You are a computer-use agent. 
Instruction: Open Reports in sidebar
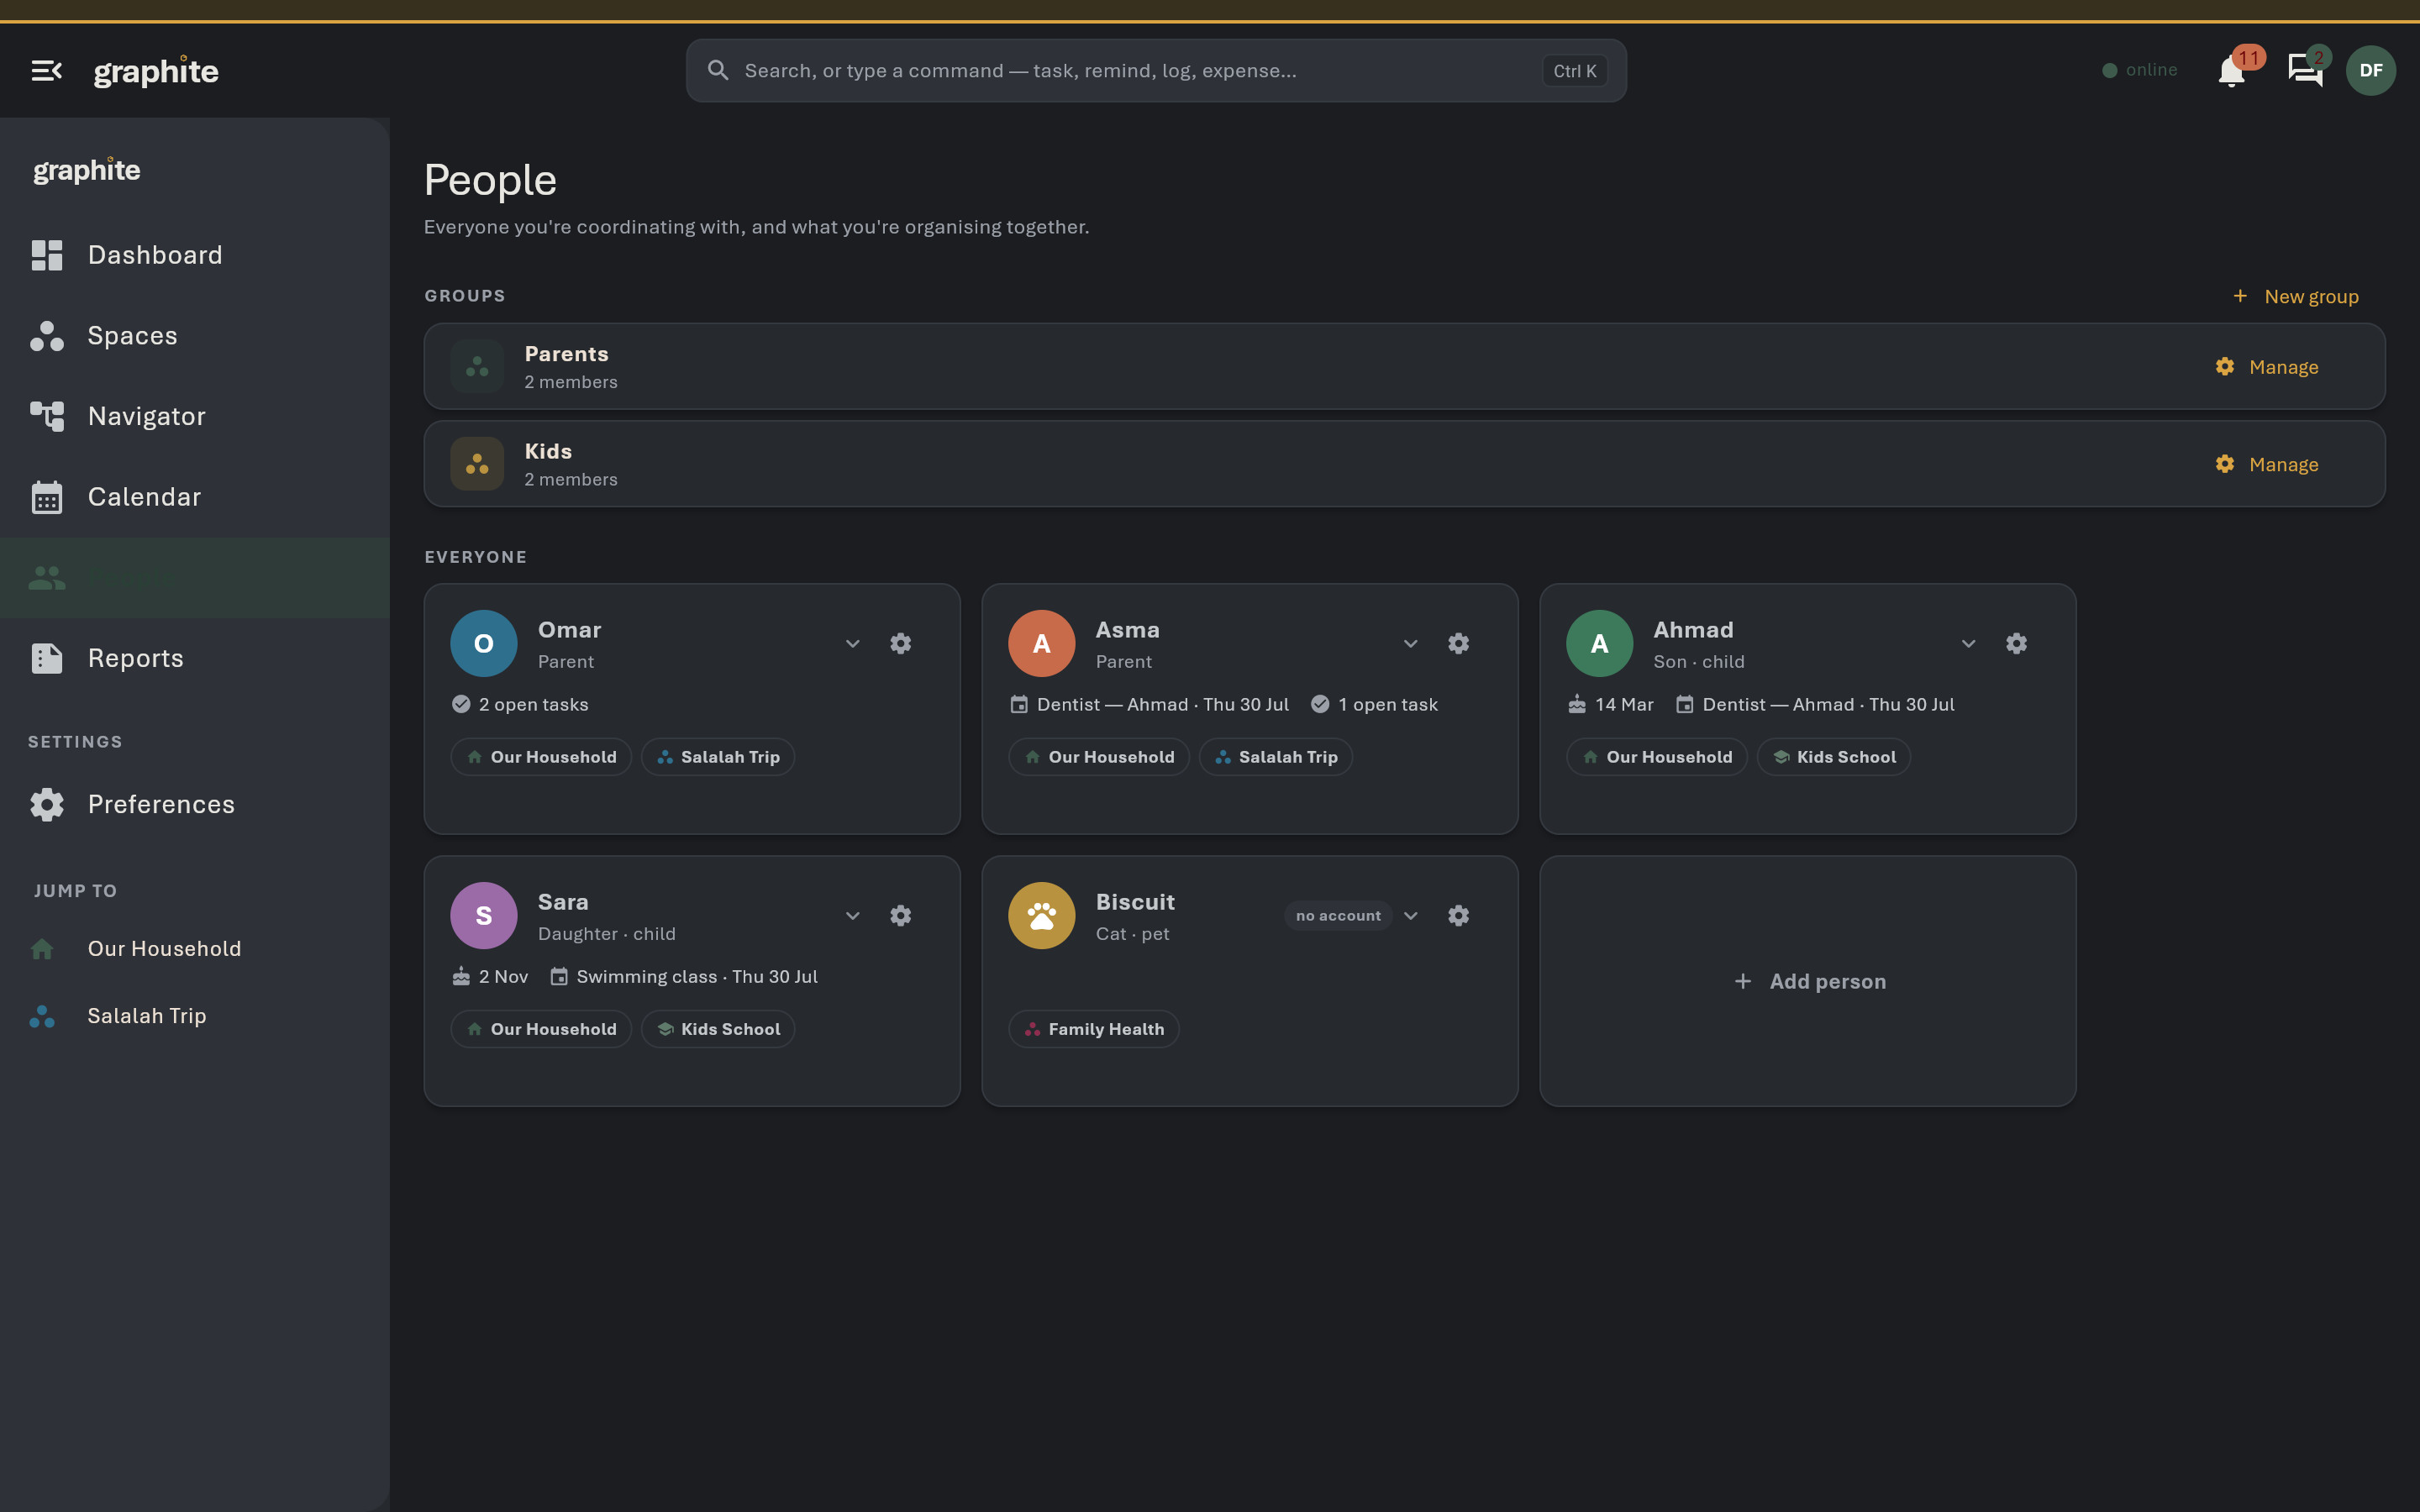[x=195, y=658]
